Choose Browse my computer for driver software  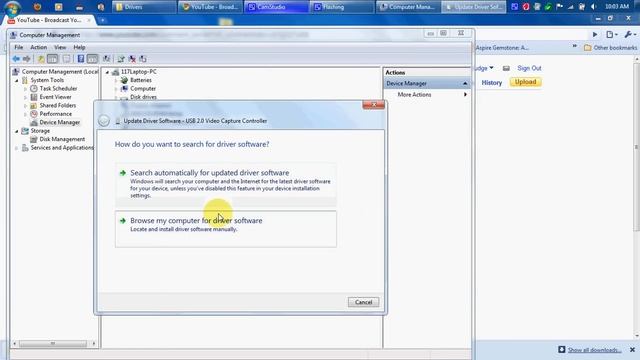pyautogui.click(x=226, y=229)
